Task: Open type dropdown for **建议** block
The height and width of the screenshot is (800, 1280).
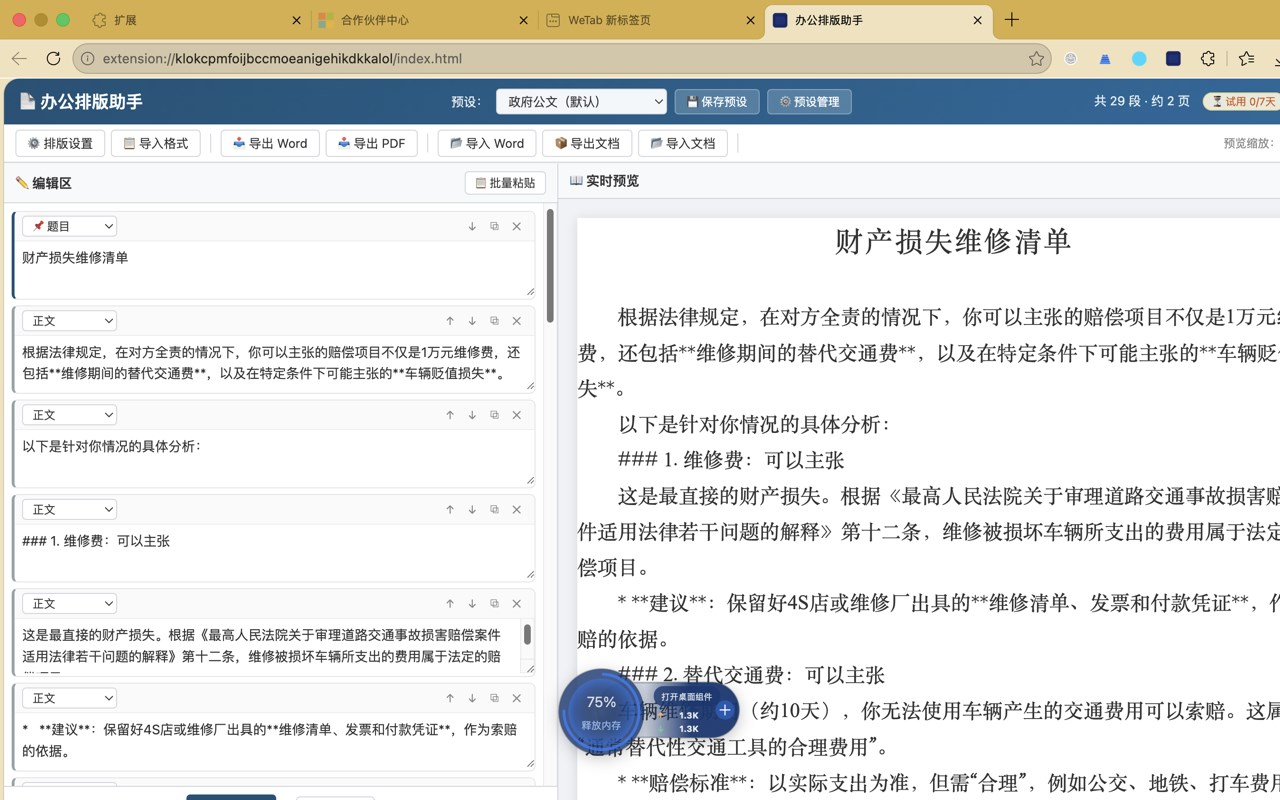Action: pyautogui.click(x=70, y=698)
